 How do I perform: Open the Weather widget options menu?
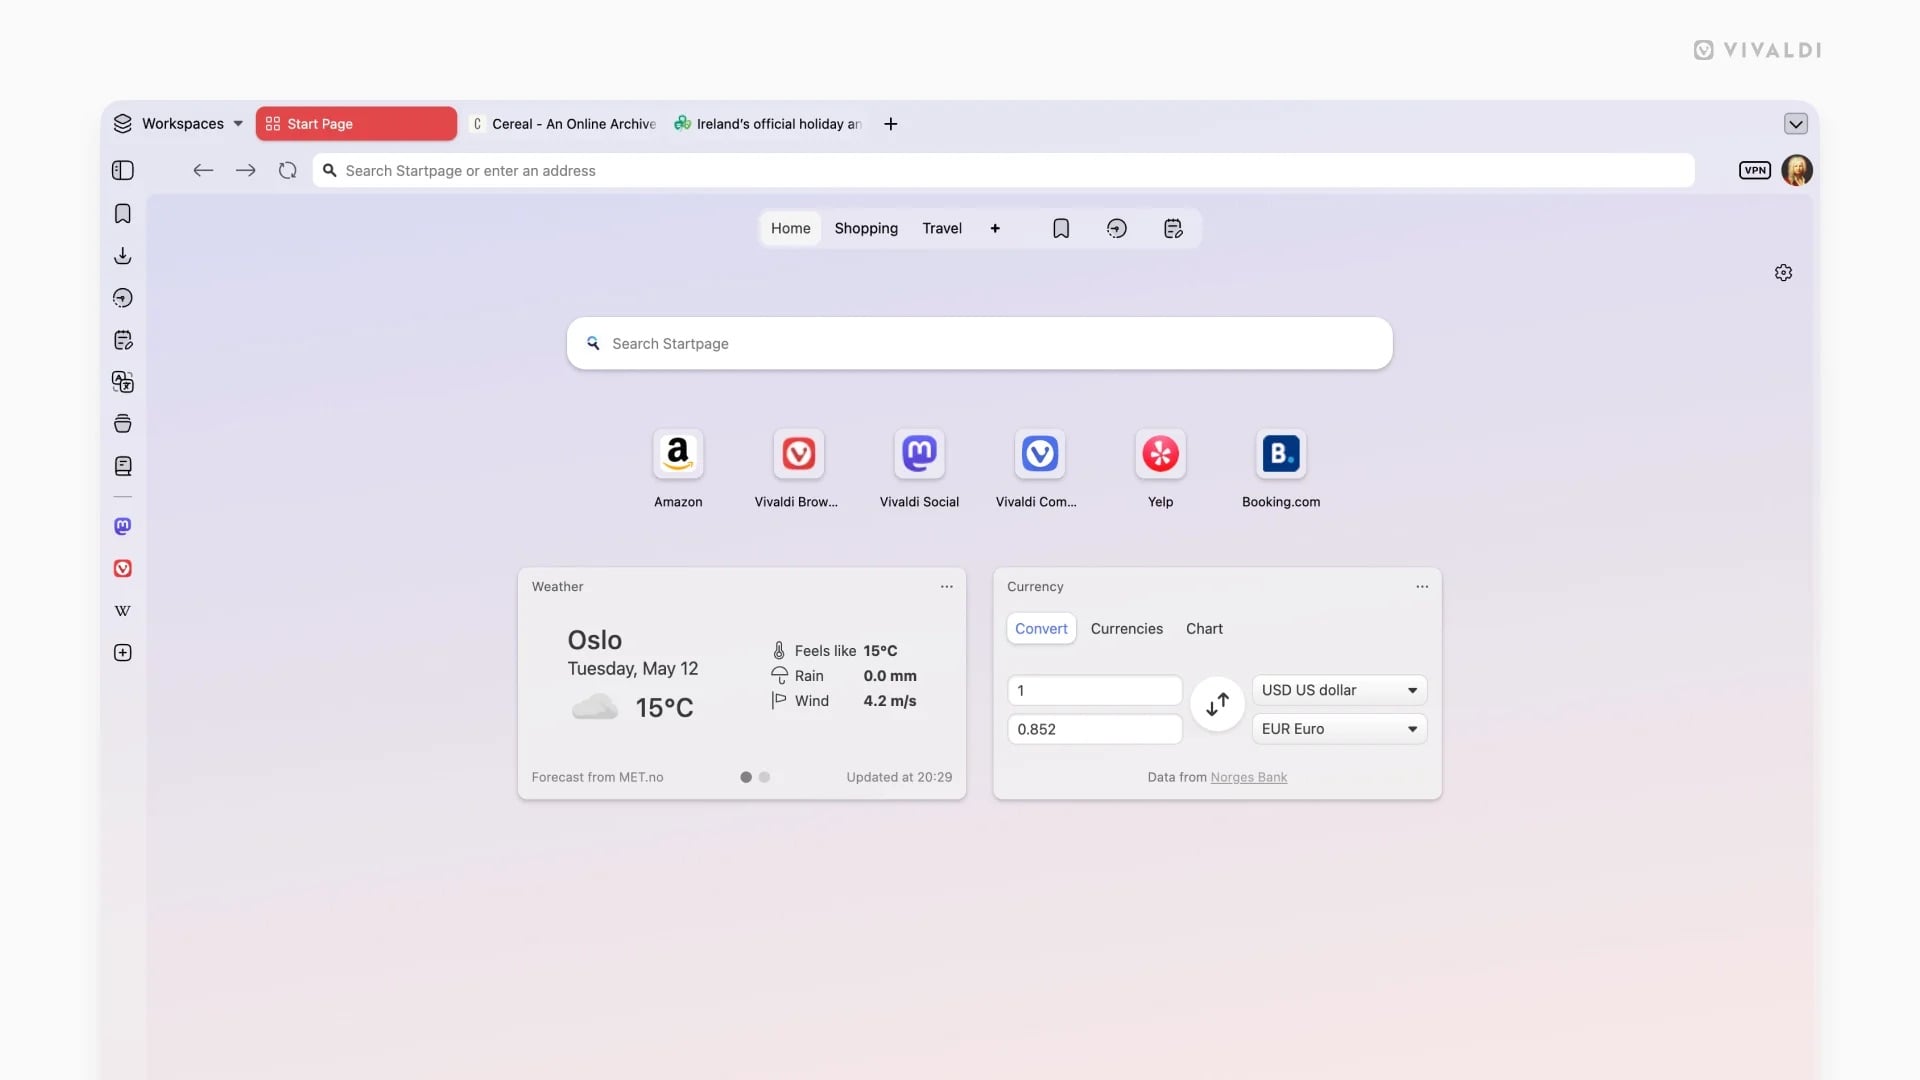946,587
